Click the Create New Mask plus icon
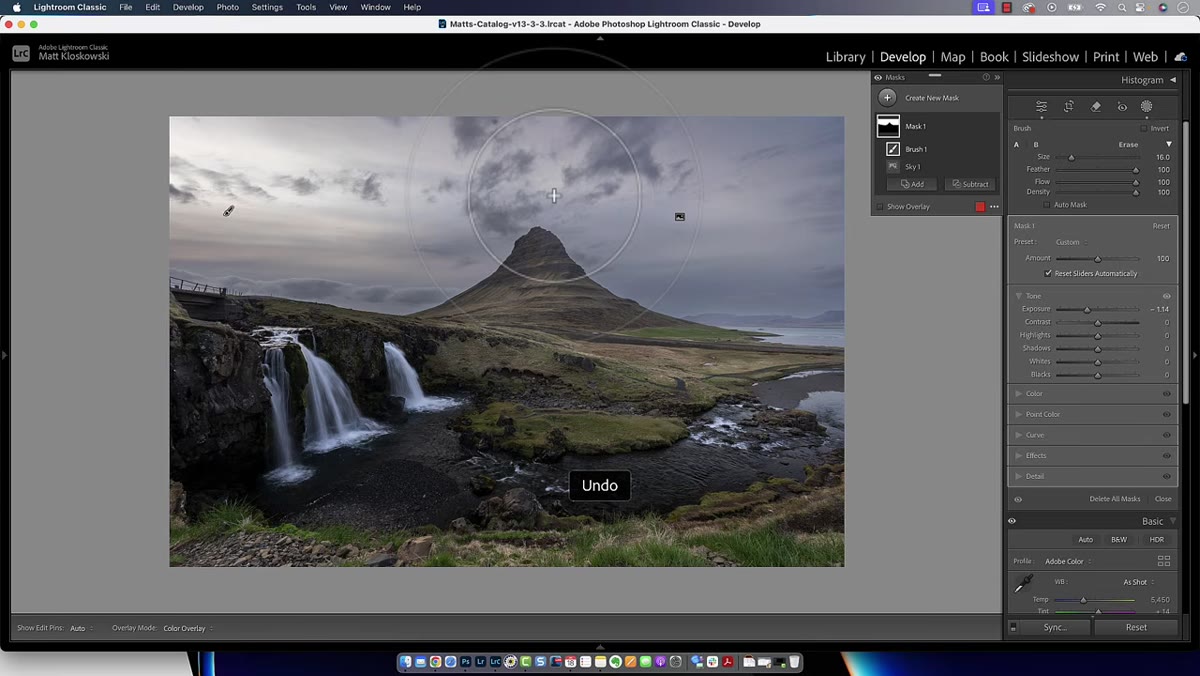This screenshot has height=676, width=1200. coord(887,97)
